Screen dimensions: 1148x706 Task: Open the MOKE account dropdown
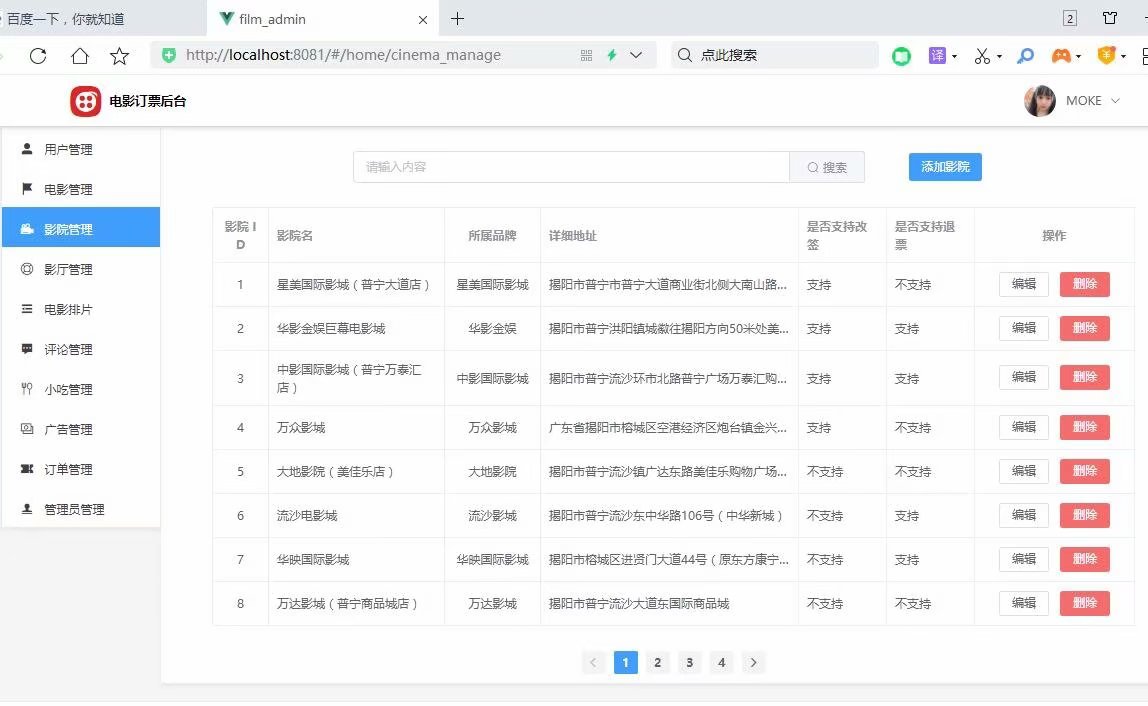tap(1089, 100)
